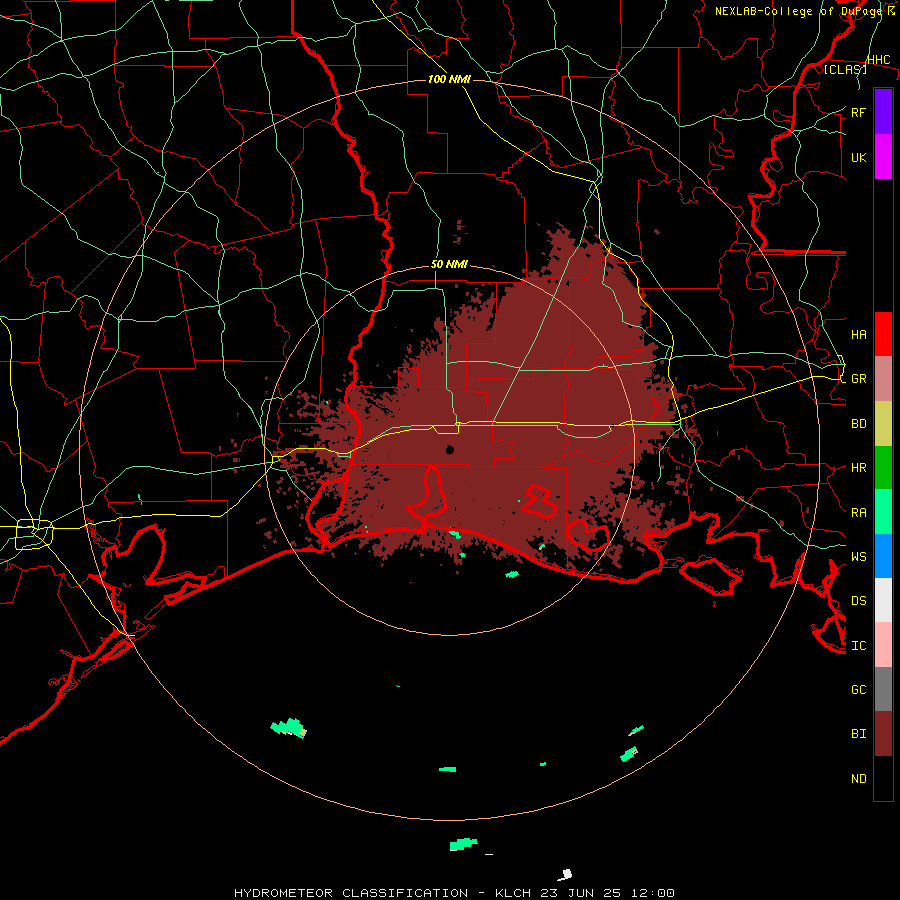This screenshot has width=900, height=900.
Task: Click the light green RA rain swatch
Action: pyautogui.click(x=883, y=512)
